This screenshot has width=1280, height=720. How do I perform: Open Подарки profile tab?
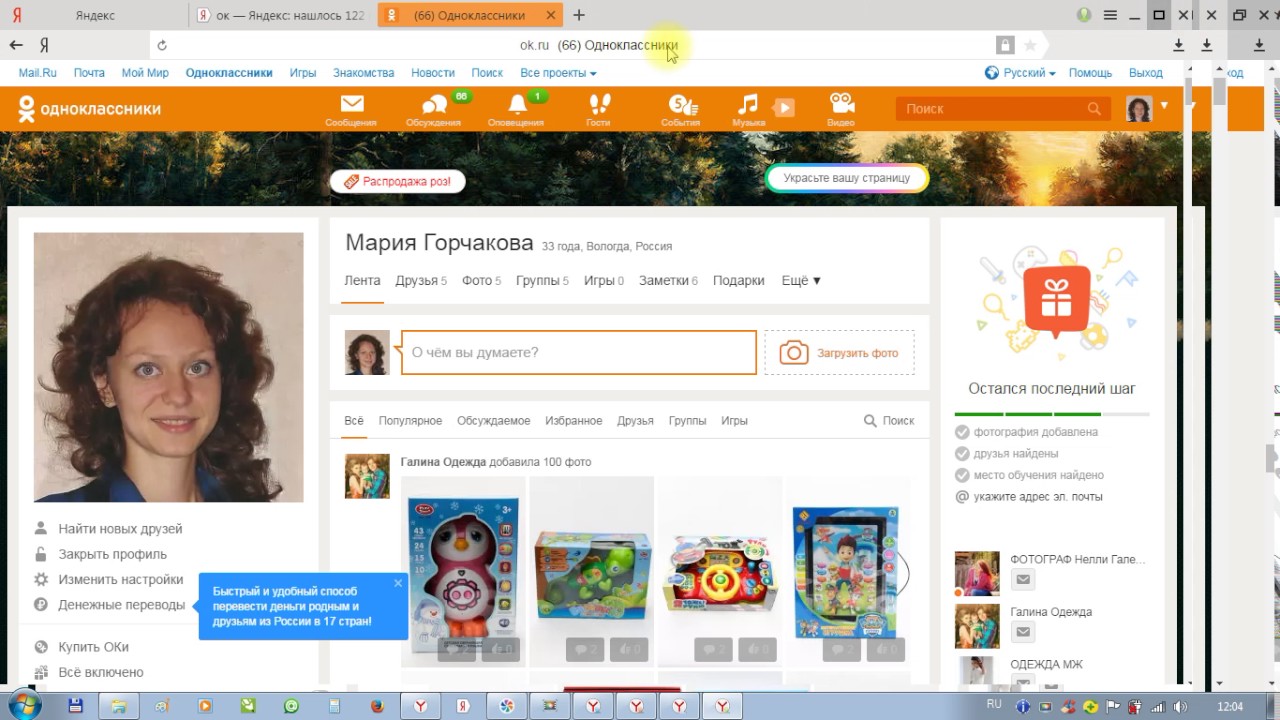[739, 281]
